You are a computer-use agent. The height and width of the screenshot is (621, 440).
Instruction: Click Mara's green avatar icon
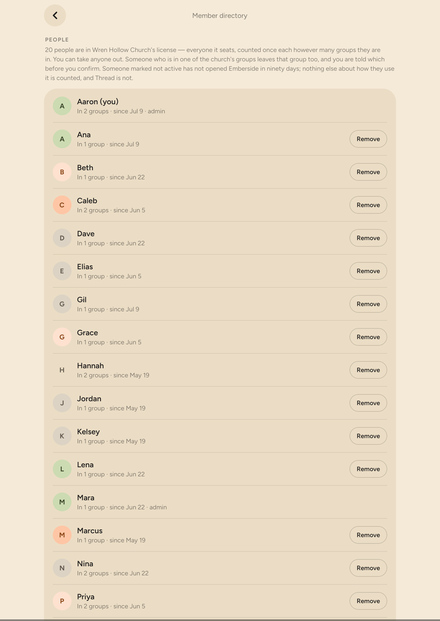point(62,502)
